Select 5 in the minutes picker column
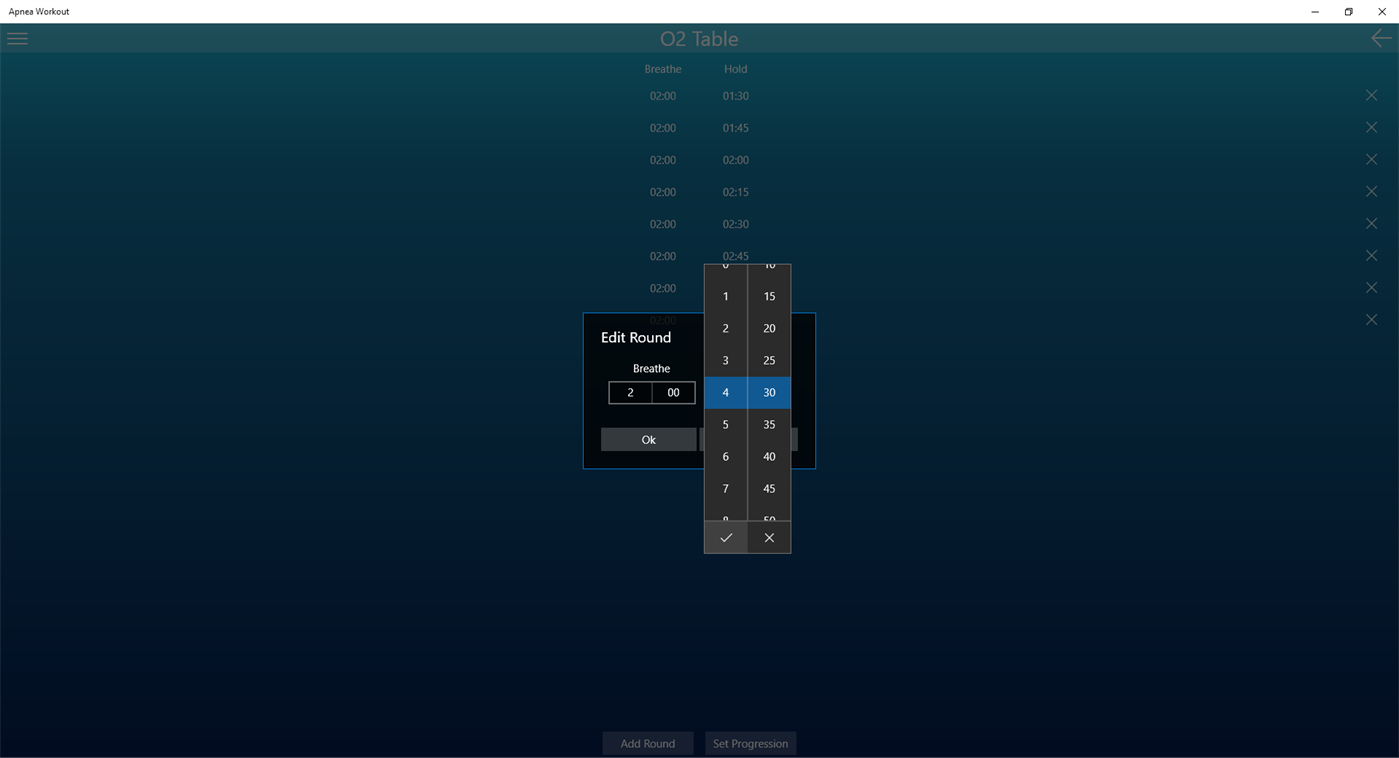The width and height of the screenshot is (1399, 758). (x=725, y=424)
